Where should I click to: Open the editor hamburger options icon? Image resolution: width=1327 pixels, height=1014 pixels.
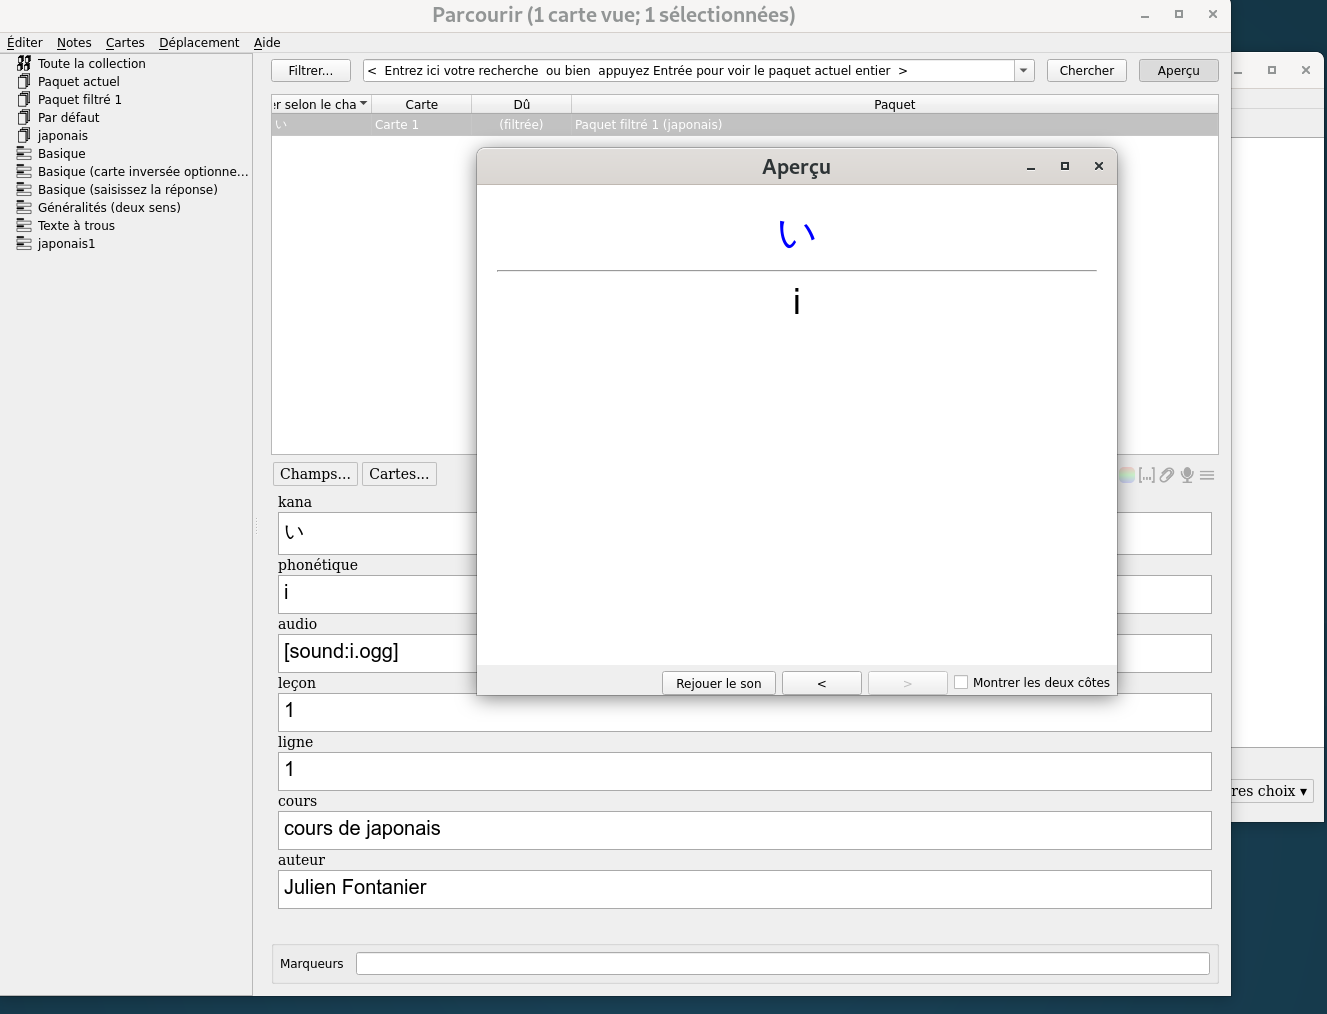tap(1207, 475)
